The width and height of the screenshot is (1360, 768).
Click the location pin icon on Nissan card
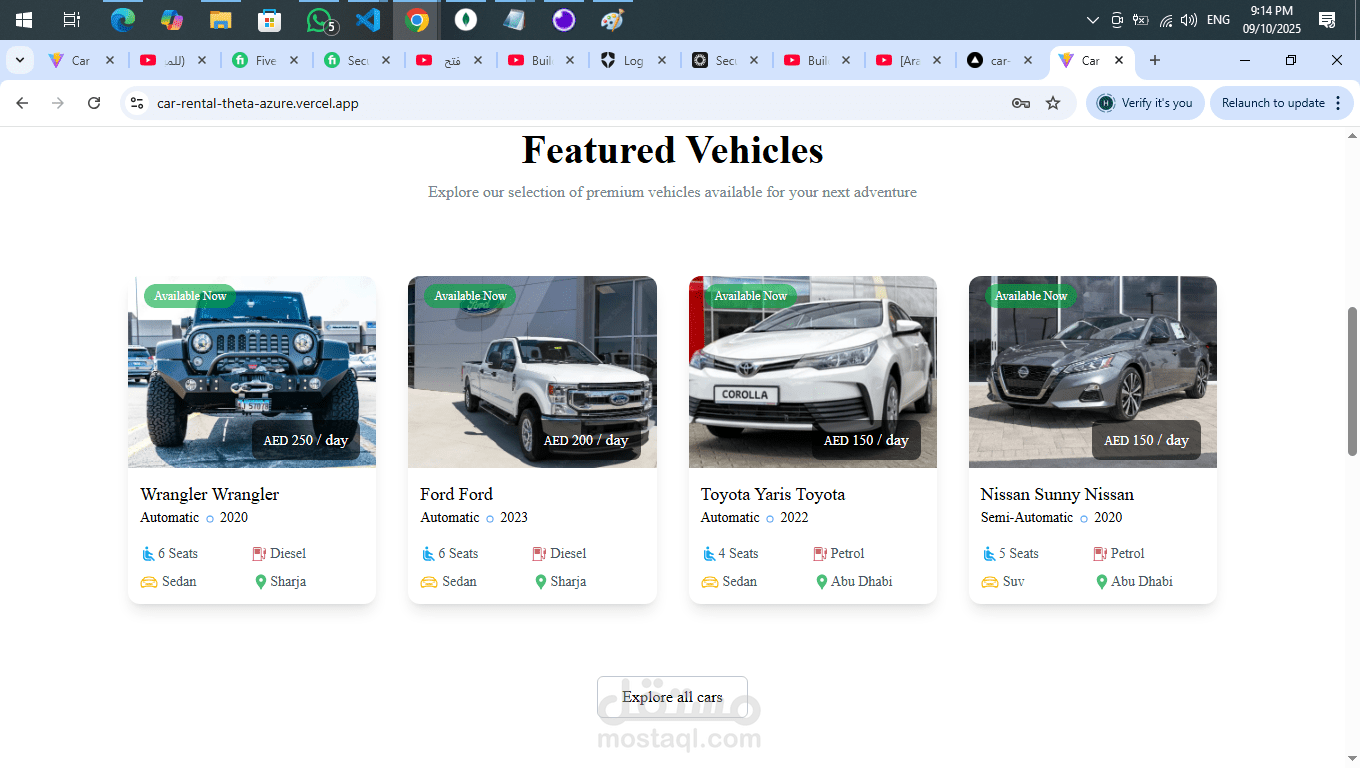pos(1101,582)
